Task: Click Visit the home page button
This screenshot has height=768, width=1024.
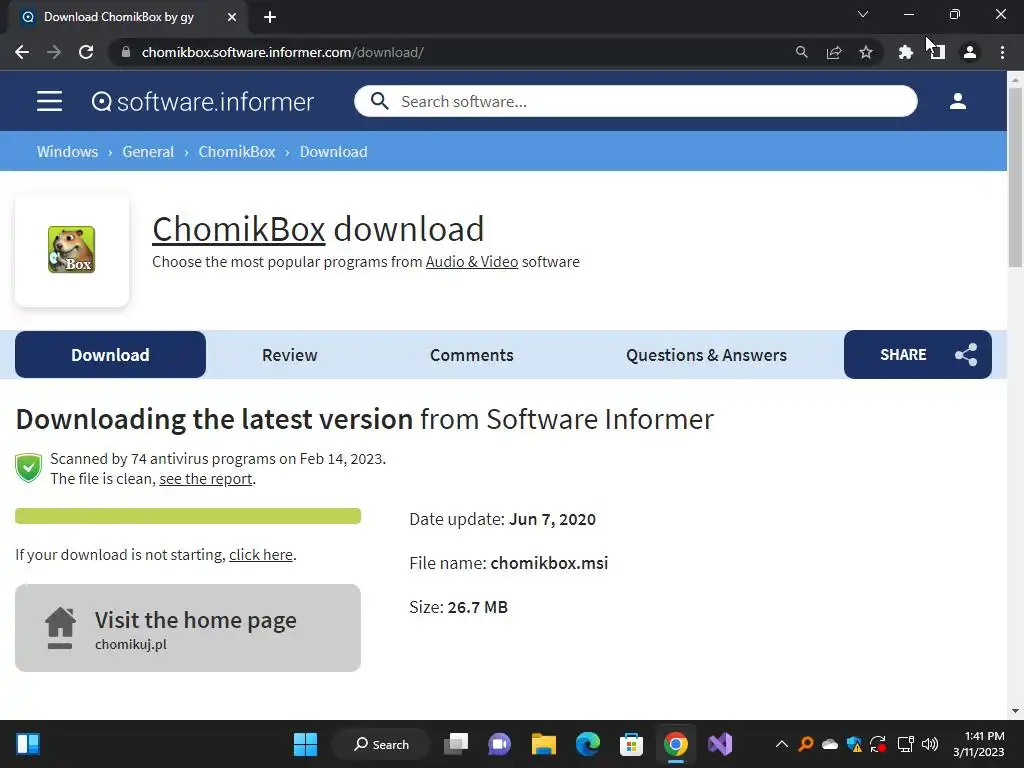Action: click(x=188, y=628)
